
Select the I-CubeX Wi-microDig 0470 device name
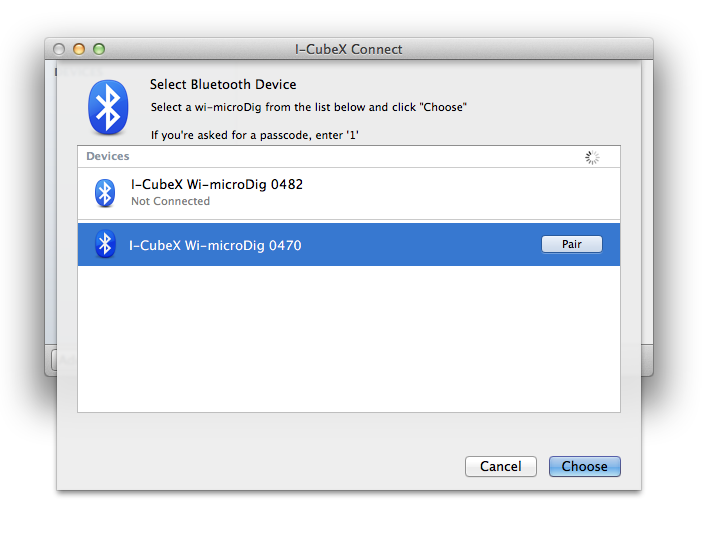tap(215, 245)
